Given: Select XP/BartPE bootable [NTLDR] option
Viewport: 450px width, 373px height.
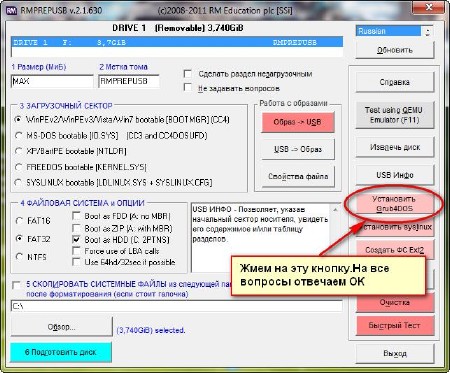Looking at the screenshot, I should click(x=19, y=151).
